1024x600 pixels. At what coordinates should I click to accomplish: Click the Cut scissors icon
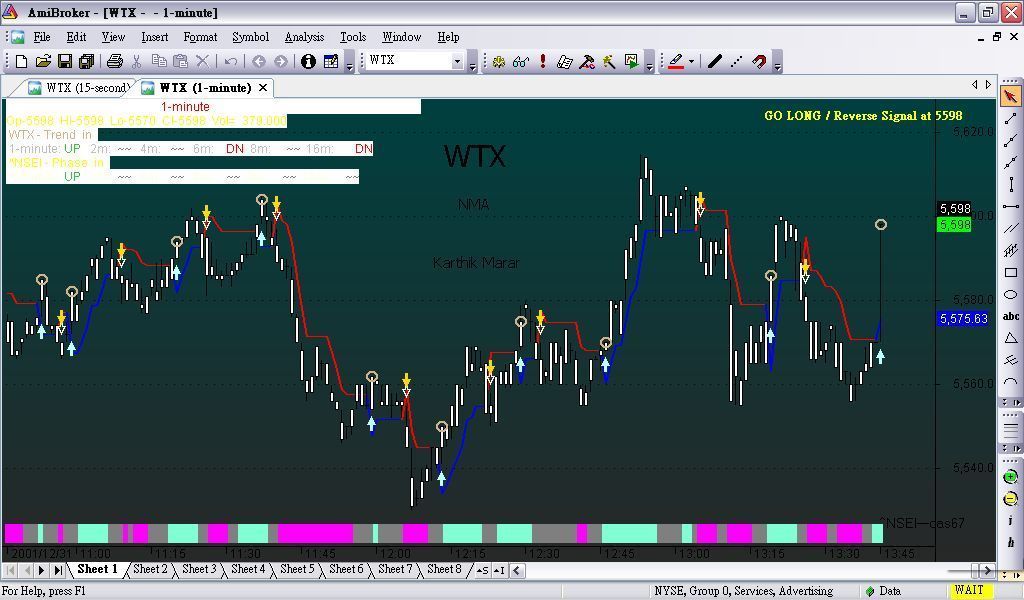click(x=136, y=61)
